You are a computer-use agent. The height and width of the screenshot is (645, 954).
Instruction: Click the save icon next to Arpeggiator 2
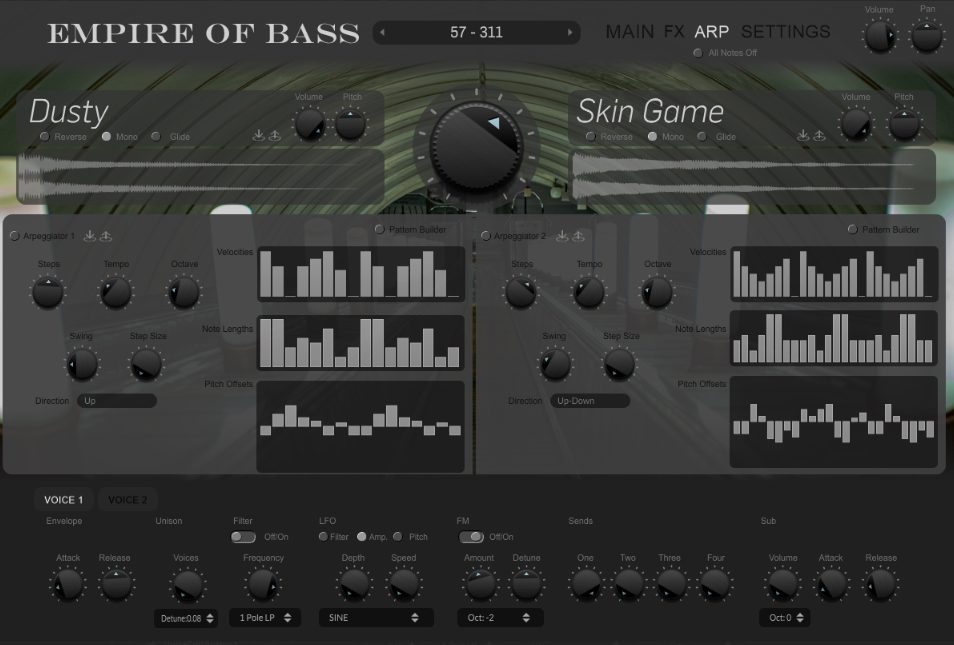[x=563, y=236]
